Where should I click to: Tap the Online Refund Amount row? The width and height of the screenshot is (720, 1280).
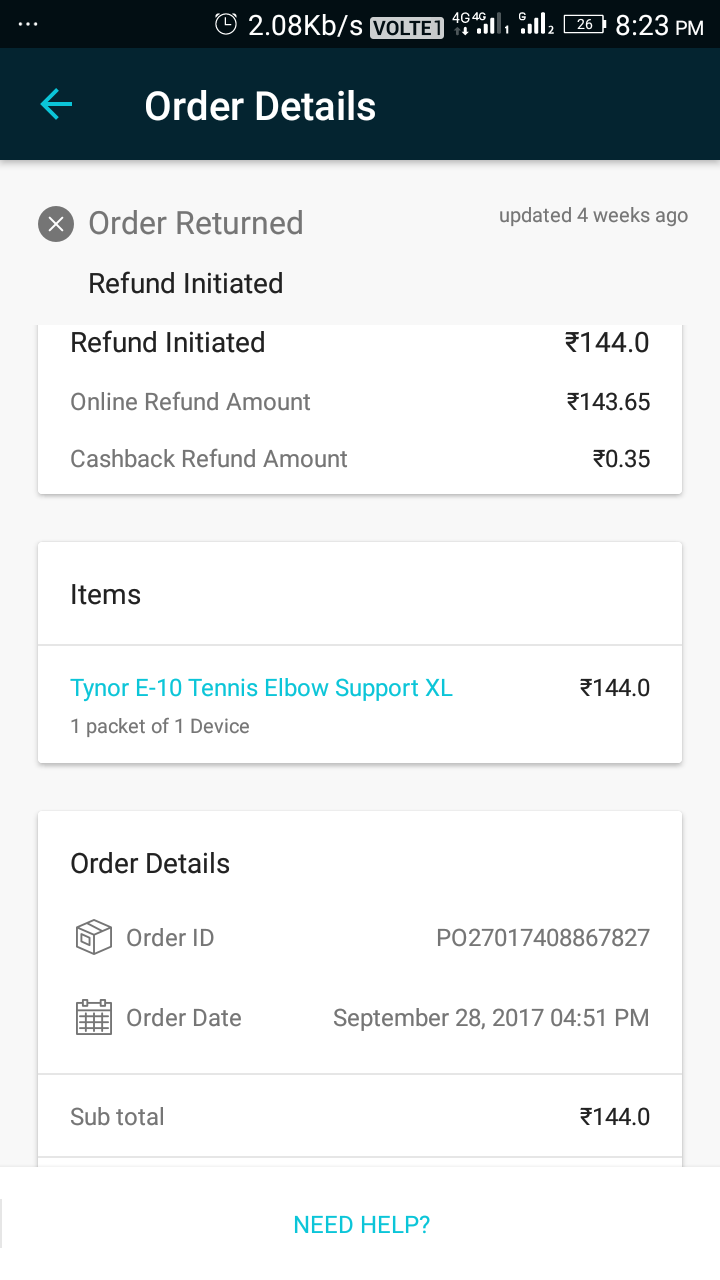(360, 402)
